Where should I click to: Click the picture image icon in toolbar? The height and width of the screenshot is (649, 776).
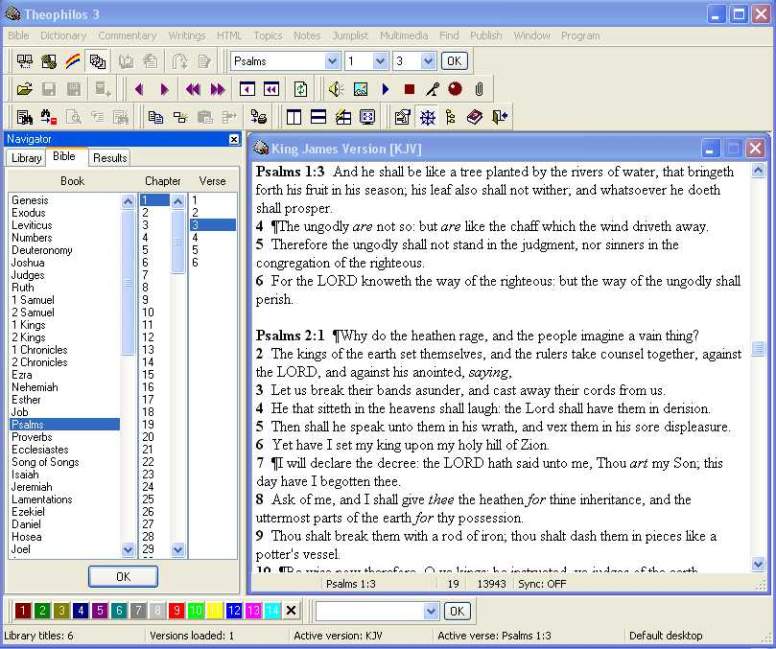(x=360, y=89)
